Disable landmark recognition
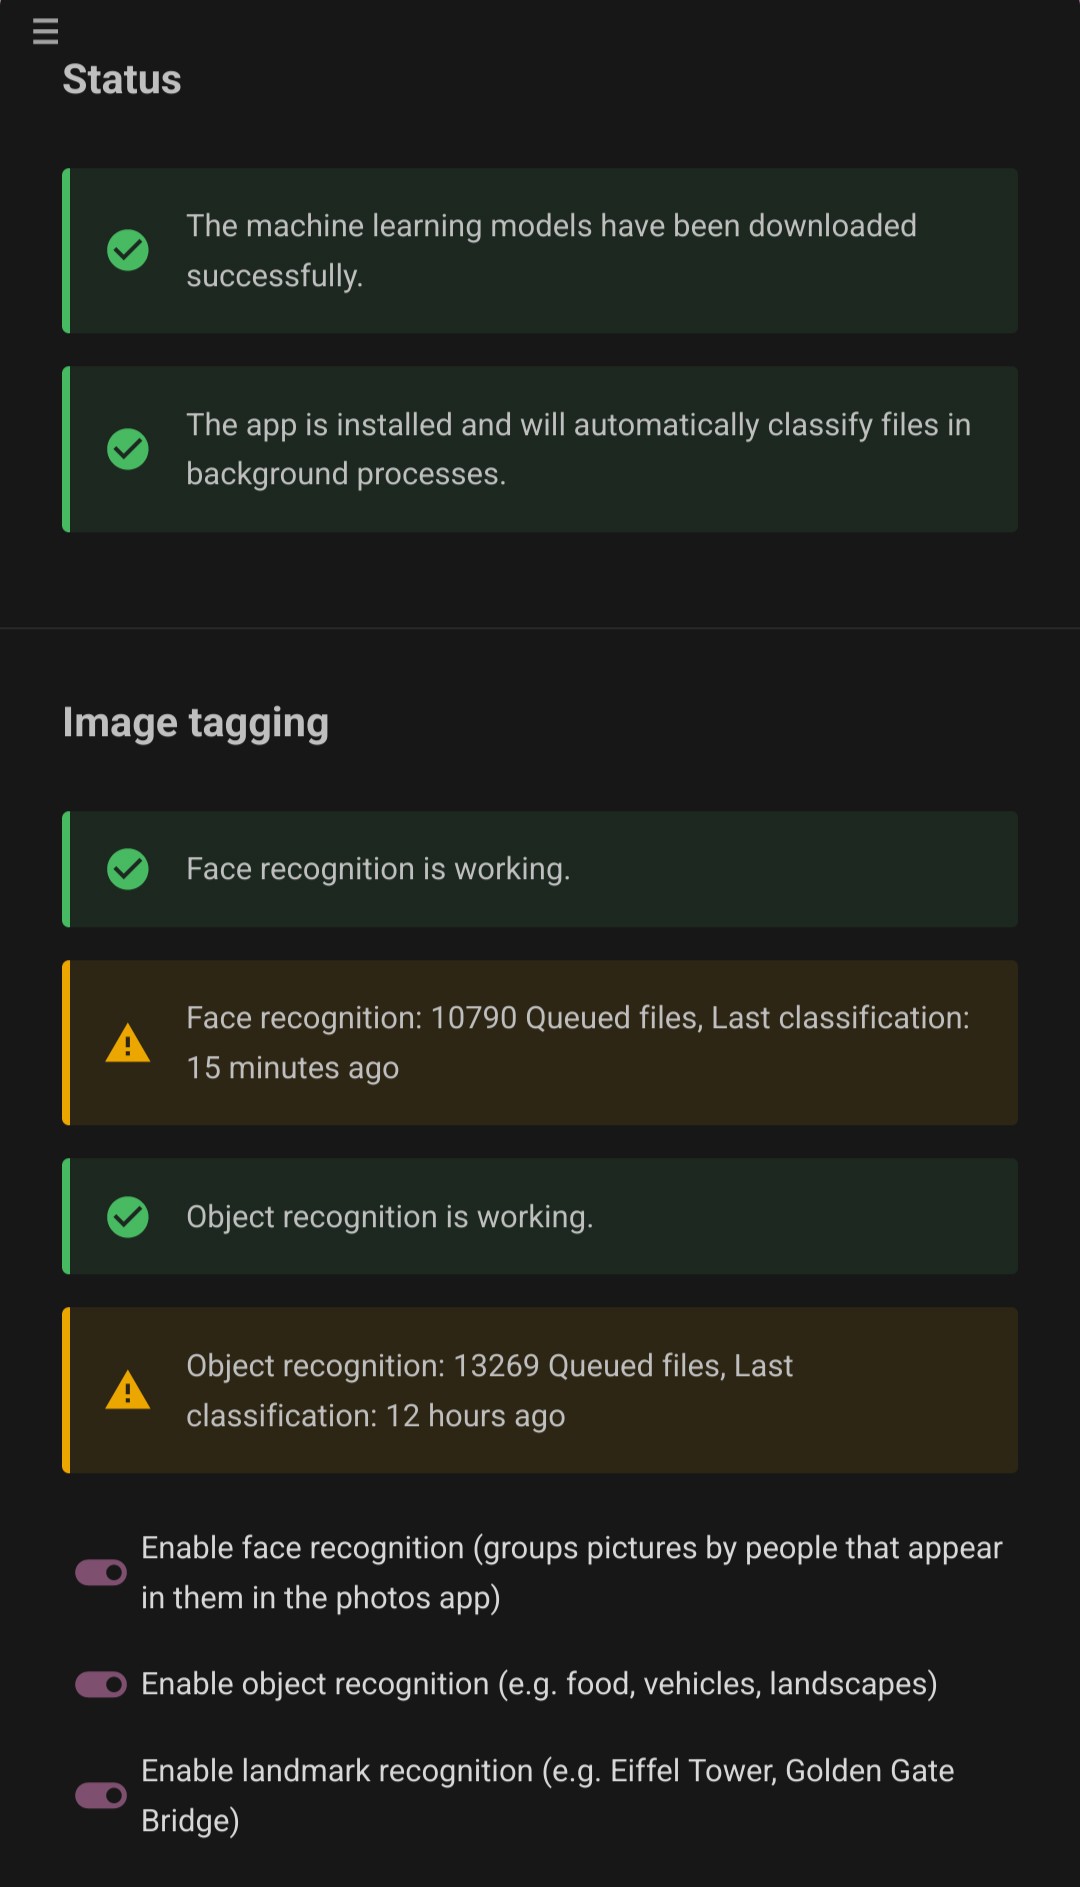This screenshot has width=1080, height=1887. [x=100, y=1796]
